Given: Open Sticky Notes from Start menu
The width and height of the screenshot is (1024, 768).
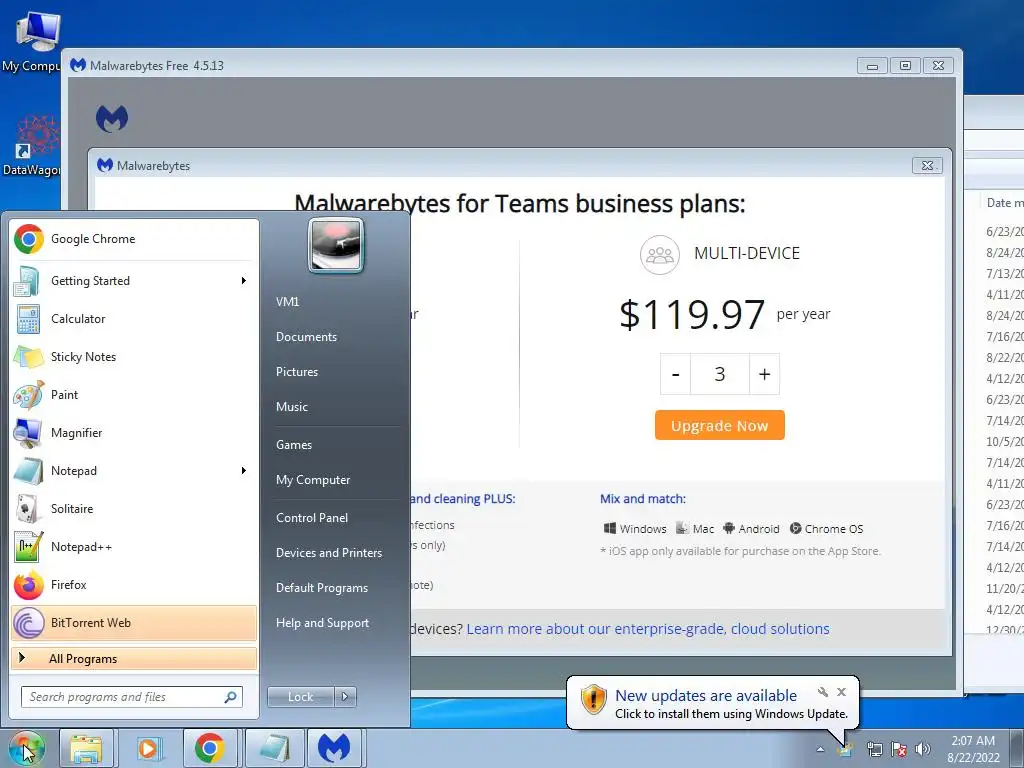Looking at the screenshot, I should click(x=134, y=357).
